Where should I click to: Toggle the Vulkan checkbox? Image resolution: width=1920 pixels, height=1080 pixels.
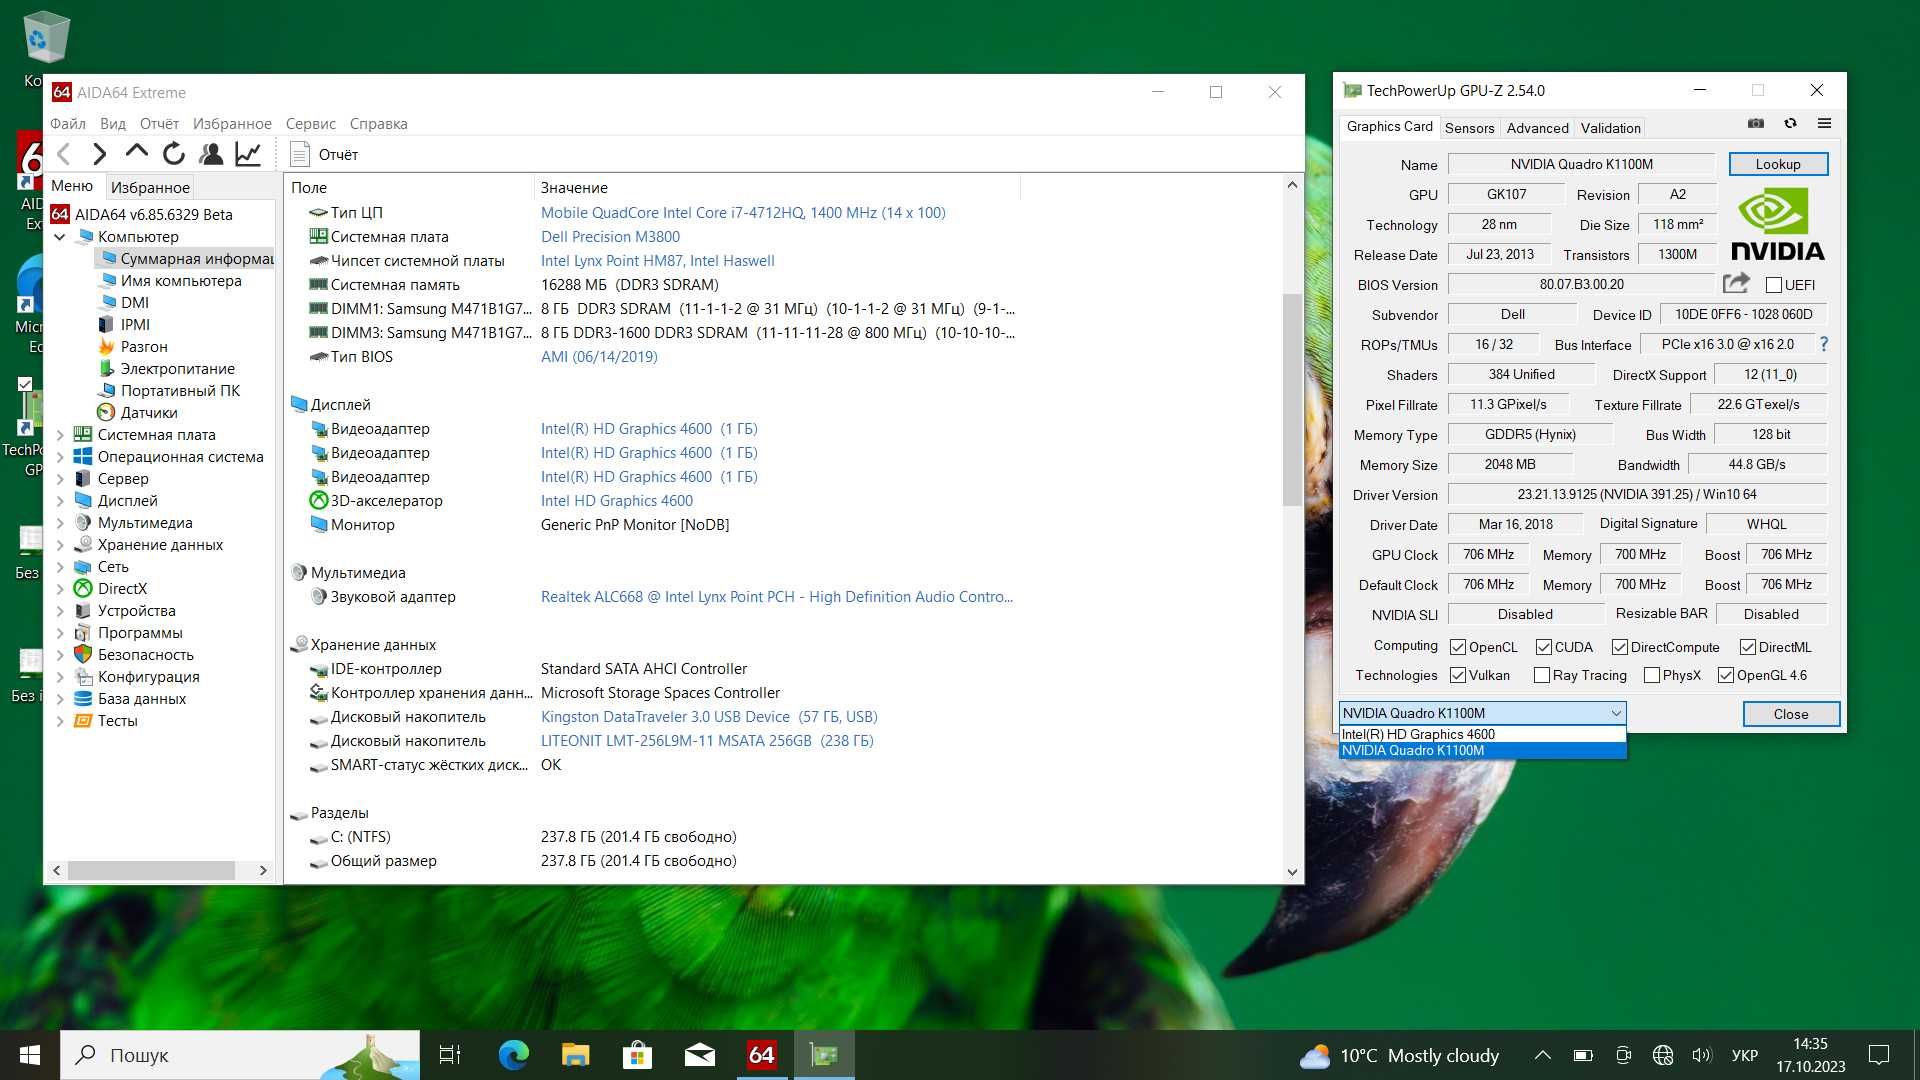pyautogui.click(x=1458, y=675)
